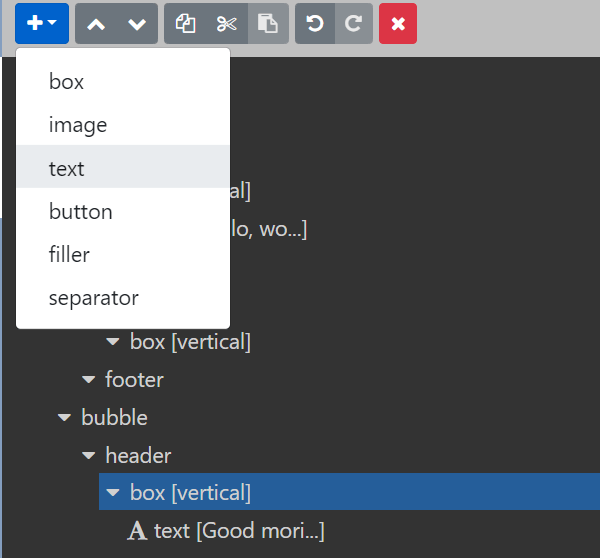Redo the undone change

354,24
